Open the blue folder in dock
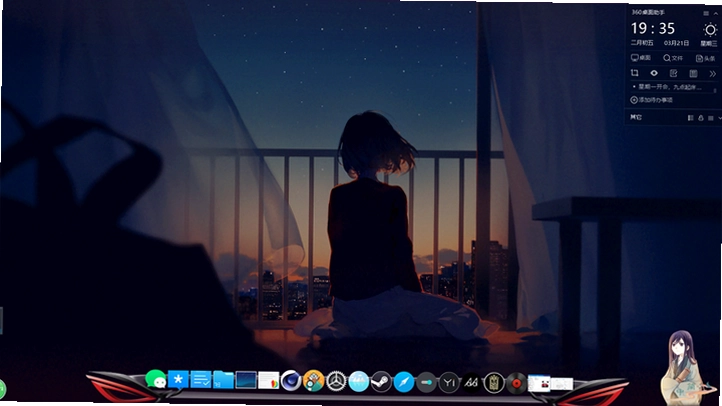 (223, 381)
